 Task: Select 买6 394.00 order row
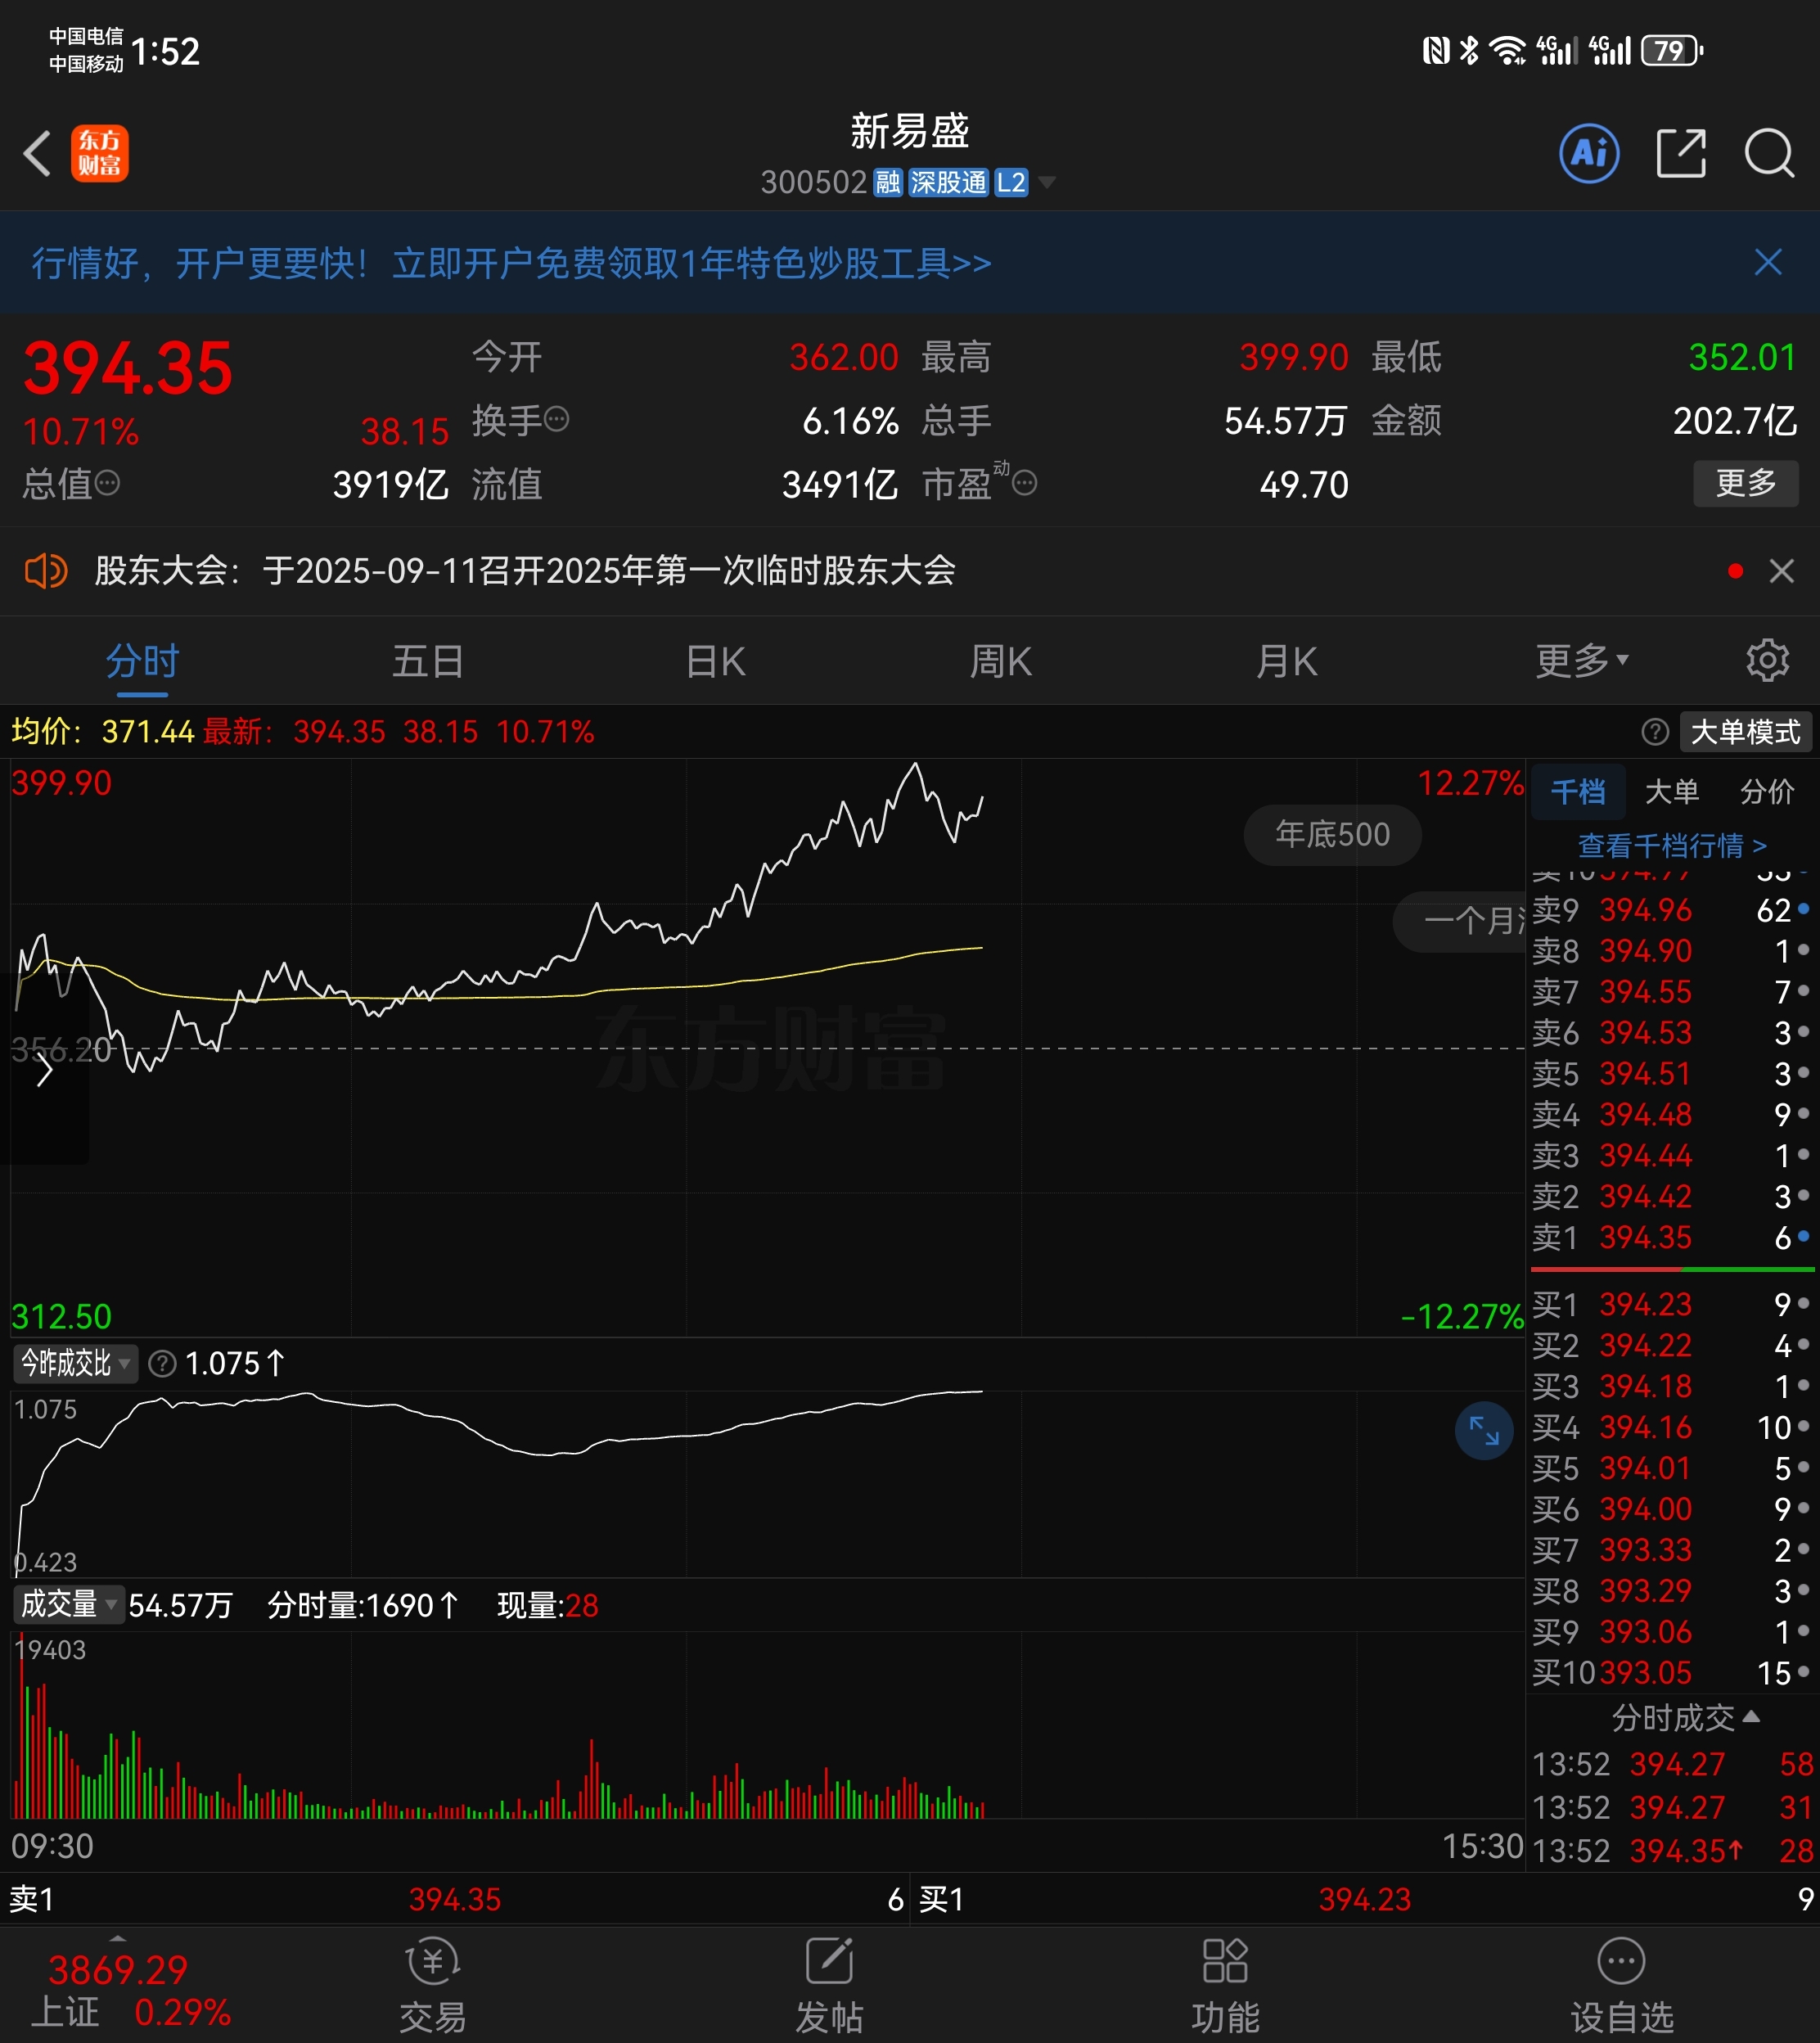click(x=1671, y=1509)
